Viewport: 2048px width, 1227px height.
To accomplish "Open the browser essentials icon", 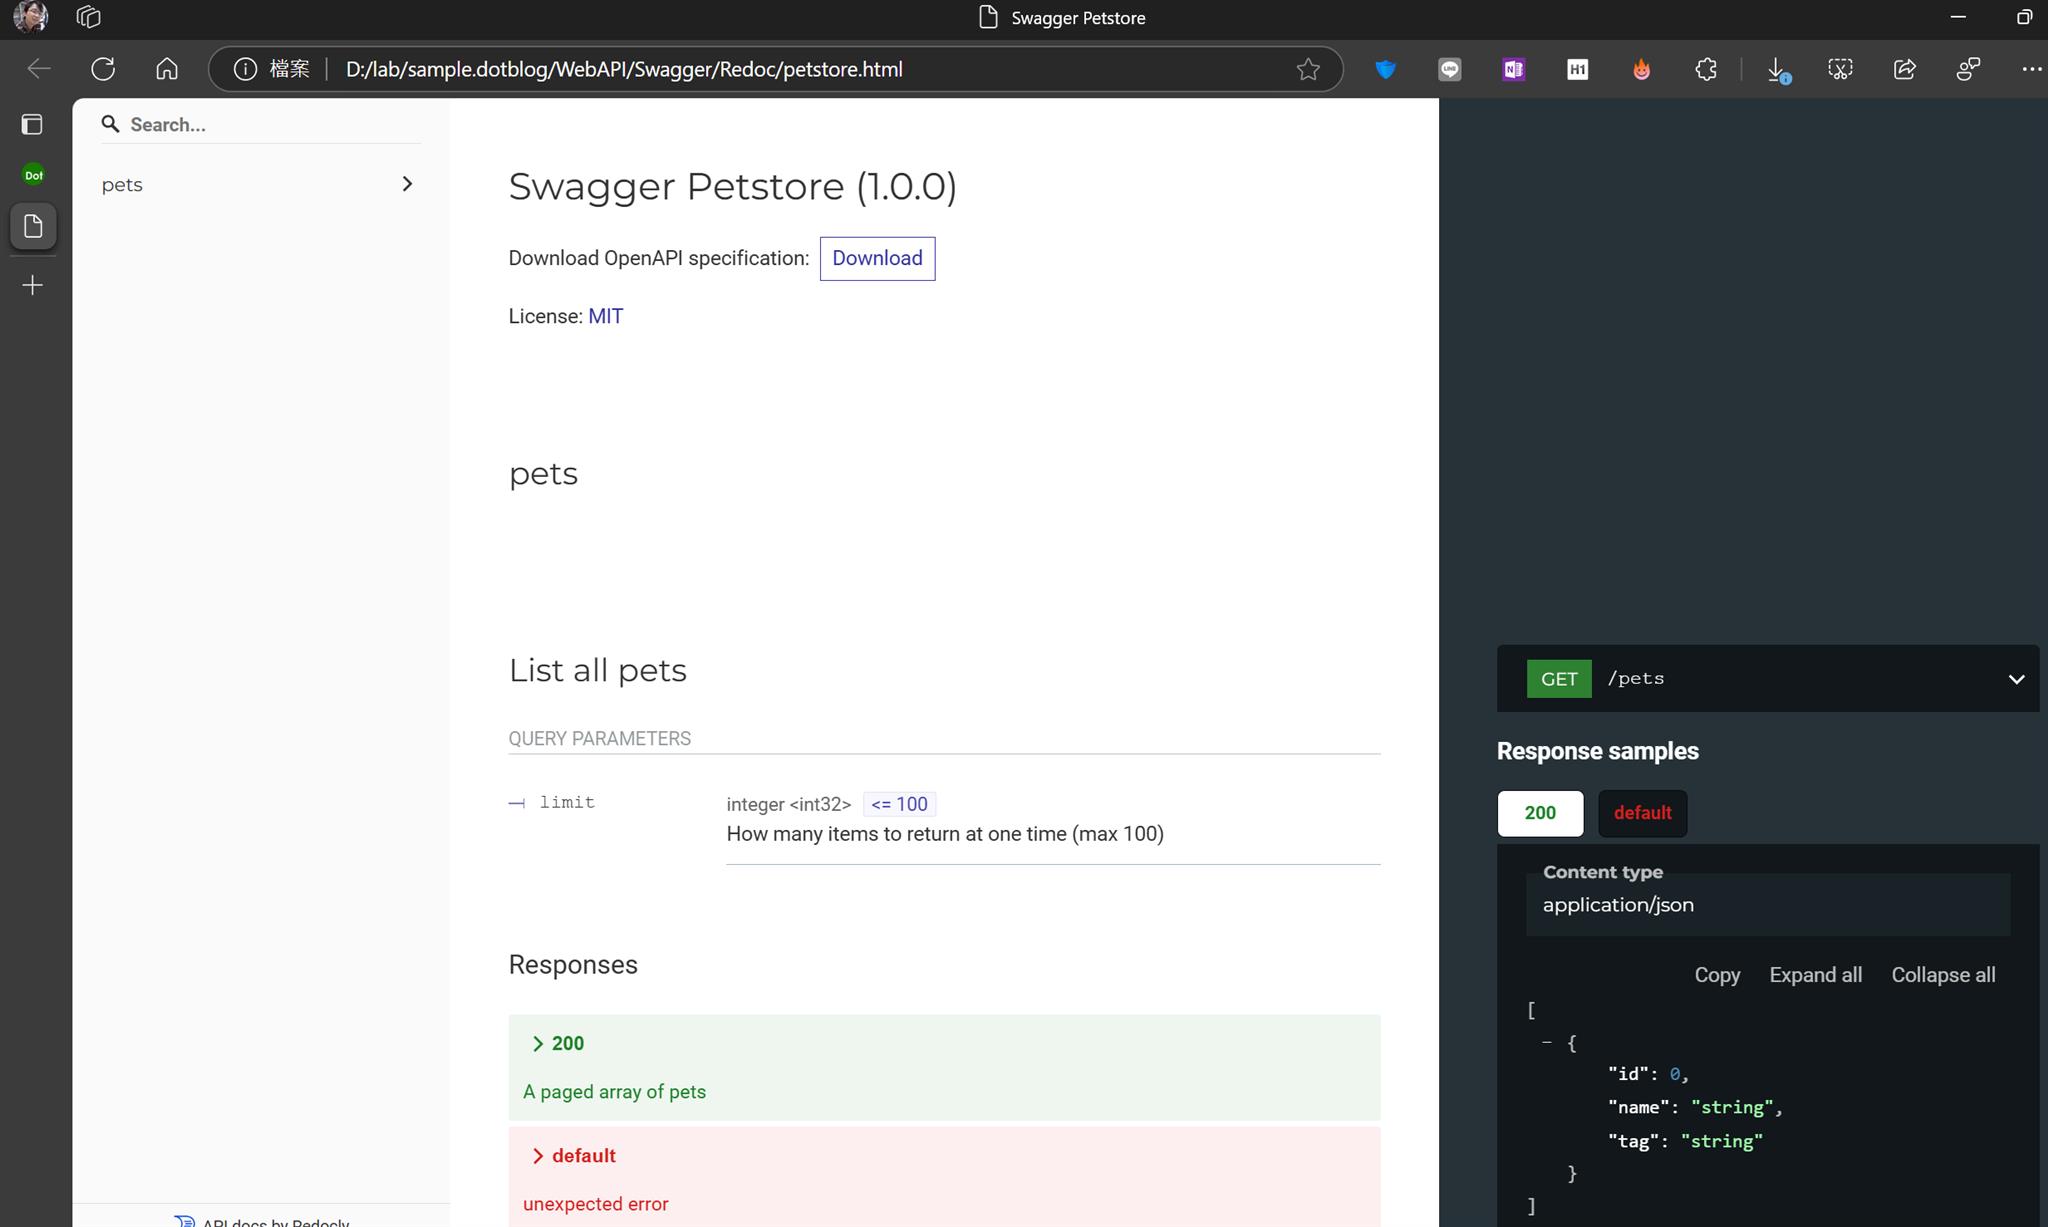I will (1968, 69).
